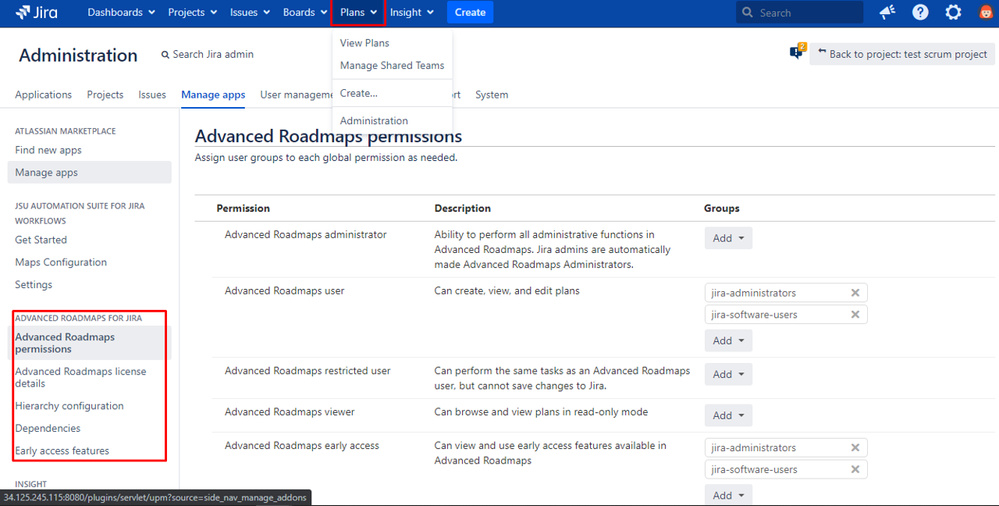Click the Description column header
The width and height of the screenshot is (999, 506).
pos(463,208)
